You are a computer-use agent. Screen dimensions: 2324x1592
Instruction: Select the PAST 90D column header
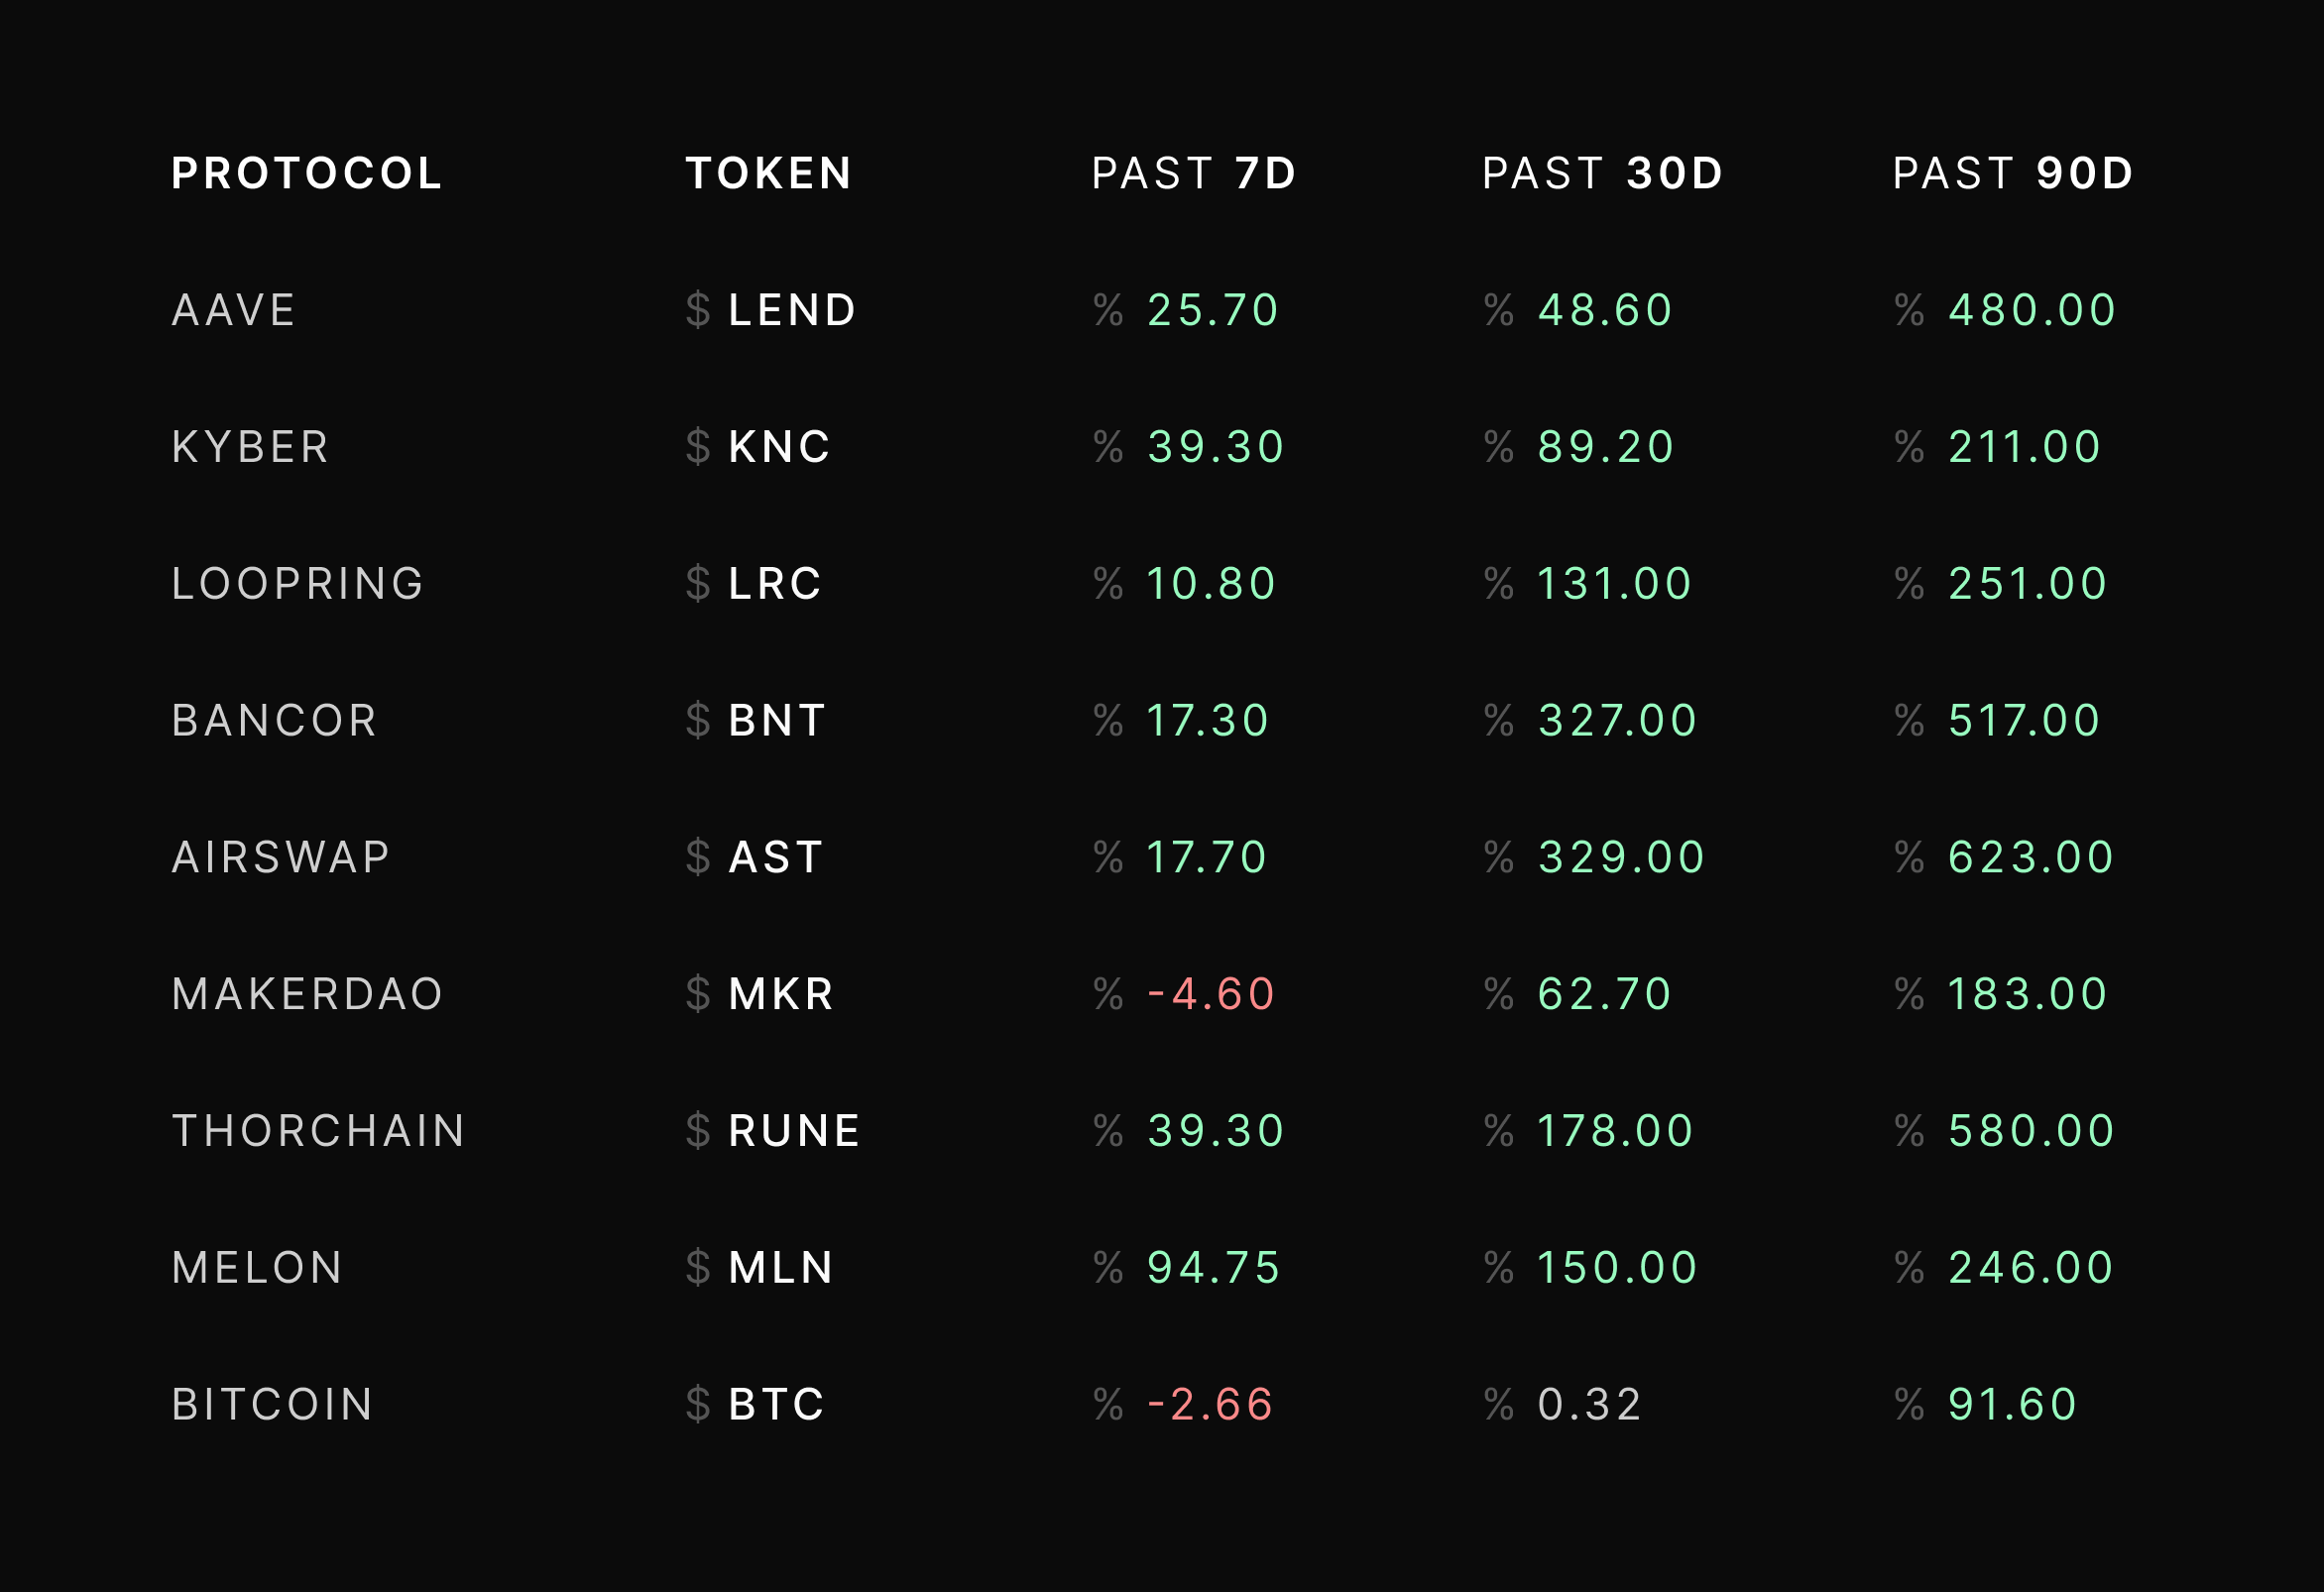(2013, 174)
